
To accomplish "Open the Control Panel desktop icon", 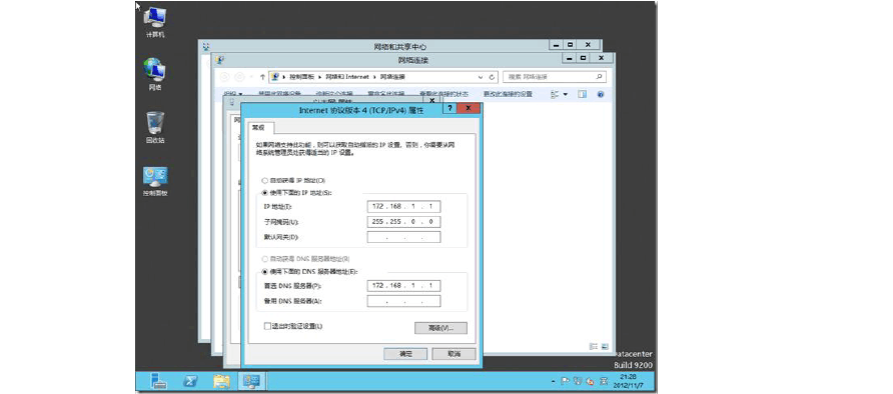I will [155, 181].
